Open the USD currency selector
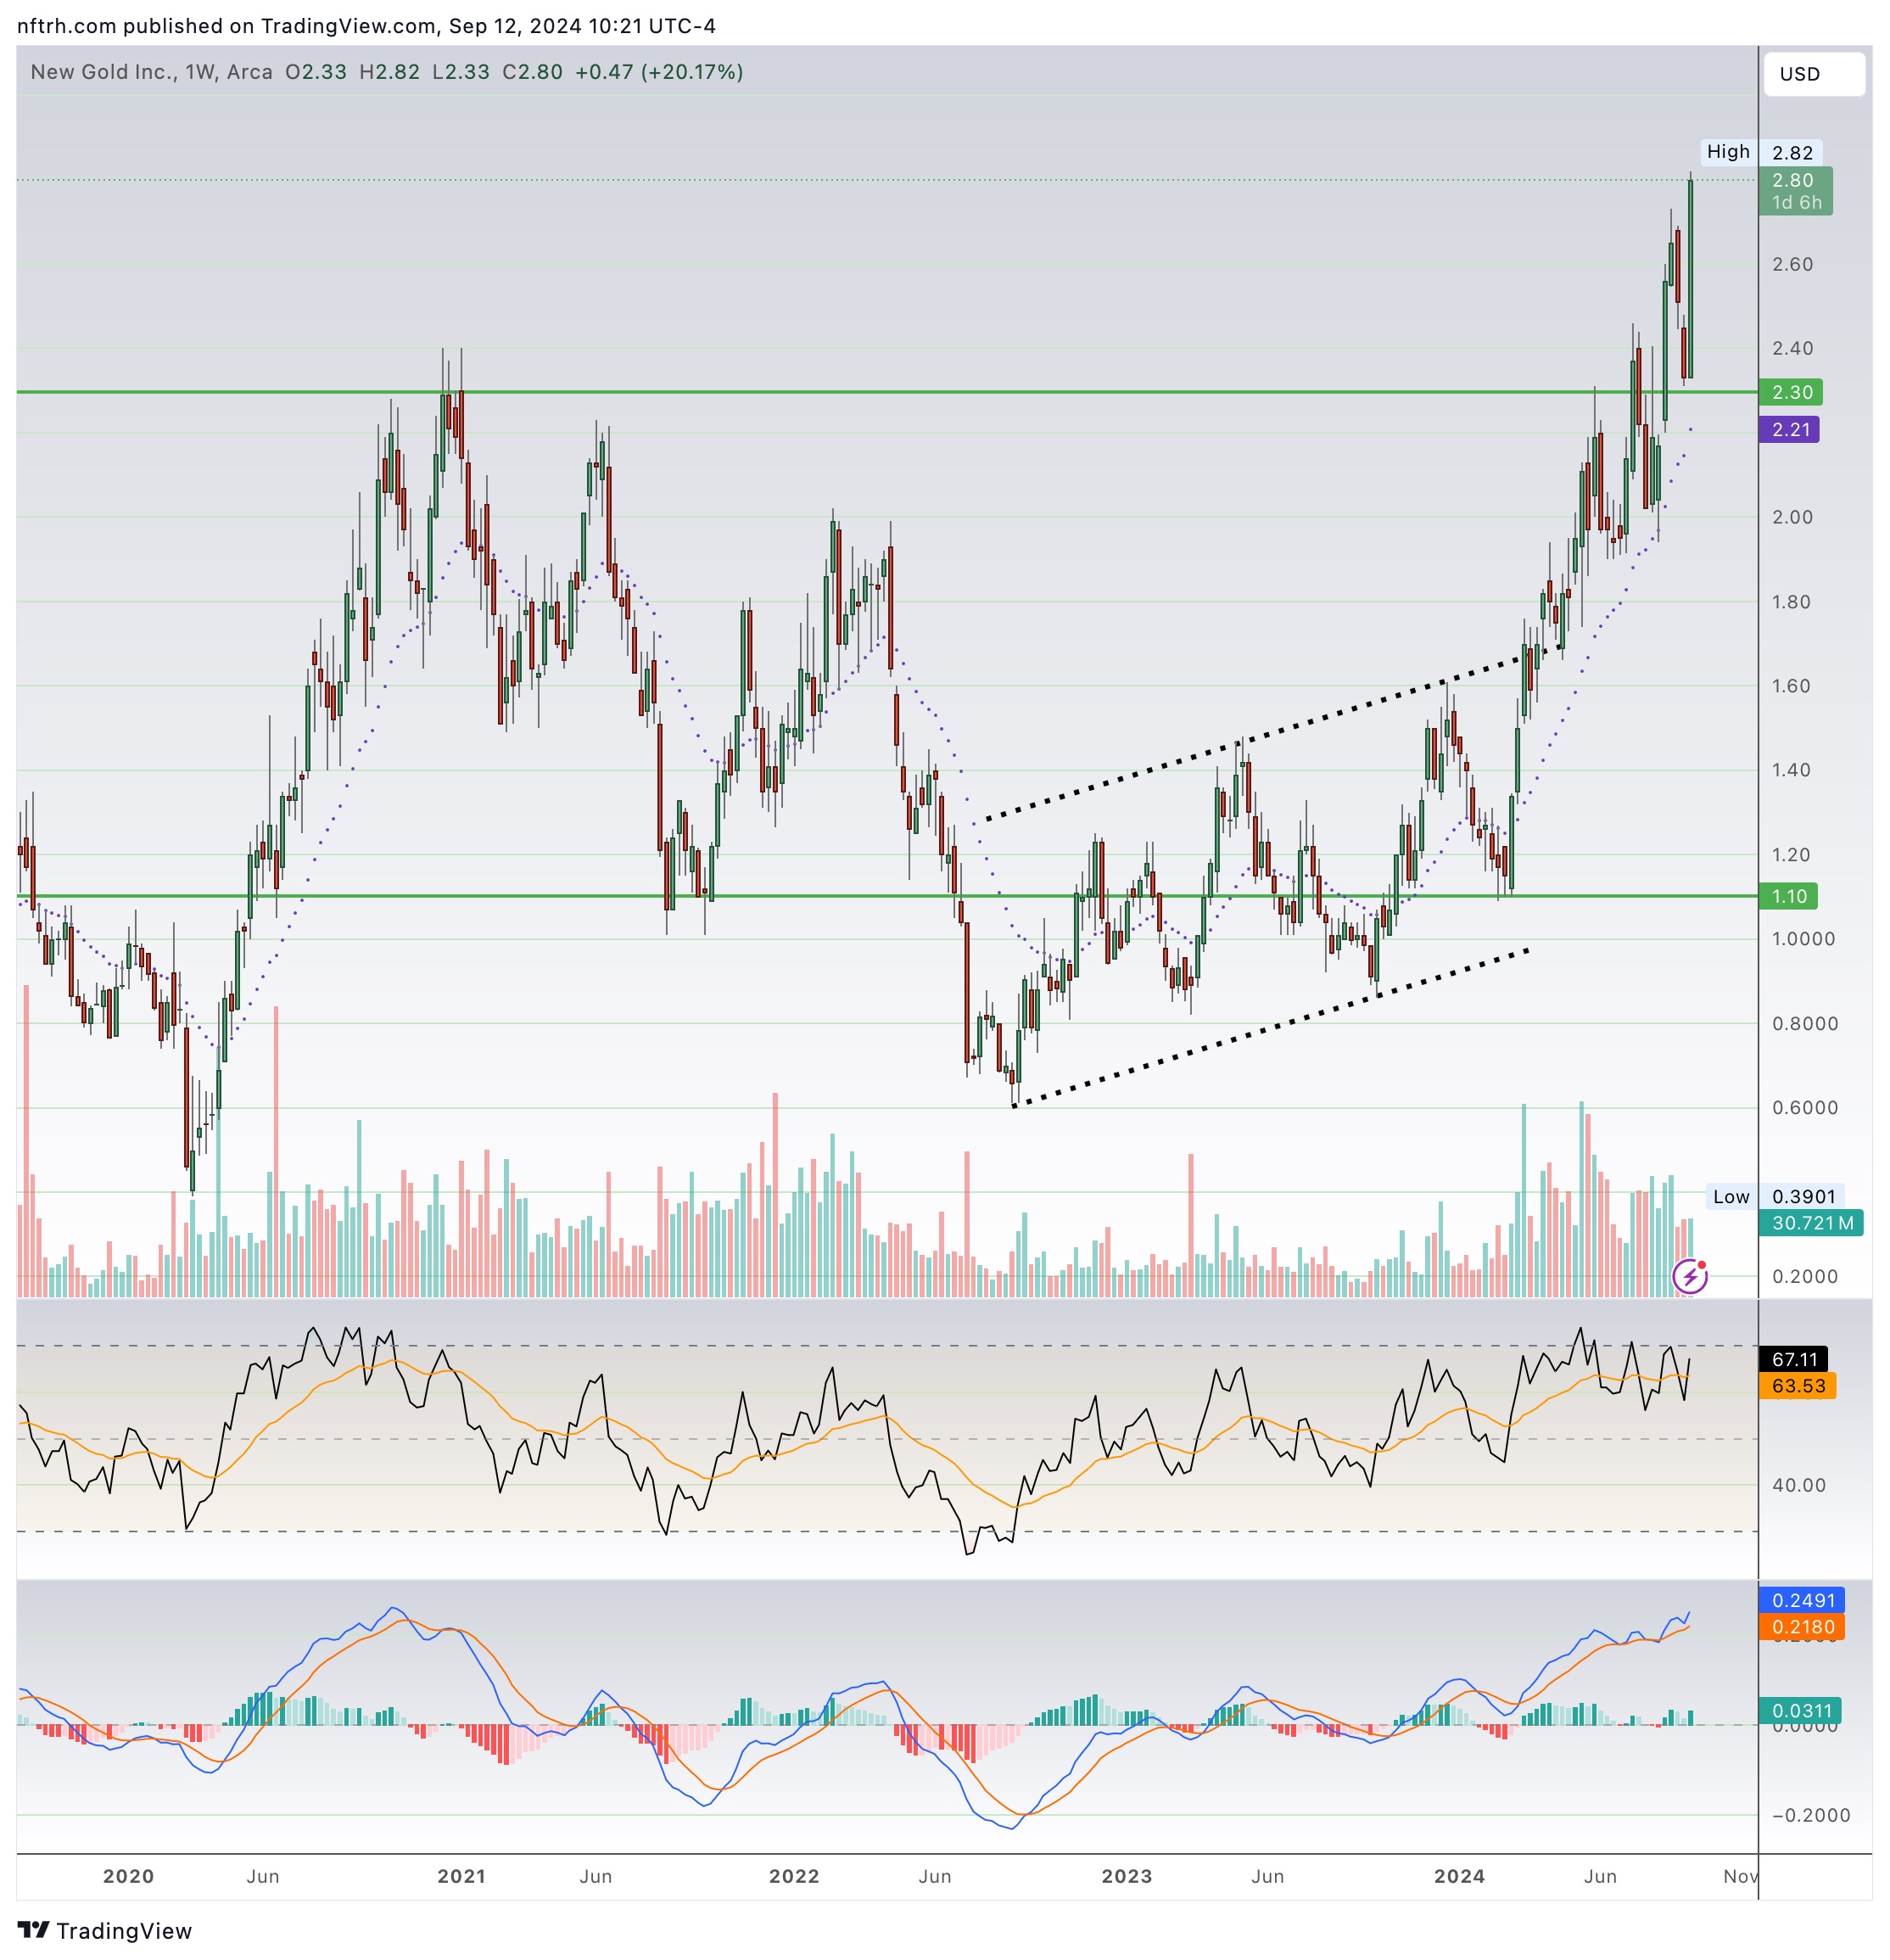The height and width of the screenshot is (1960, 1890). tap(1812, 74)
